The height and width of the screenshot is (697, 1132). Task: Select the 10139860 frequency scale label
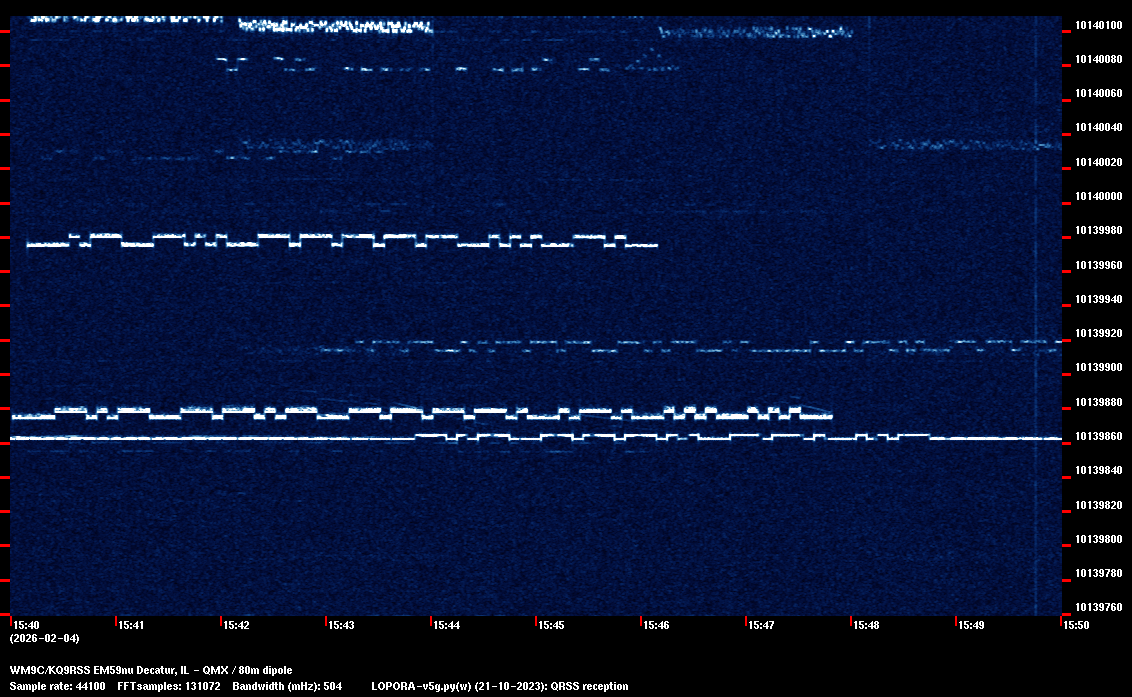[x=1098, y=436]
